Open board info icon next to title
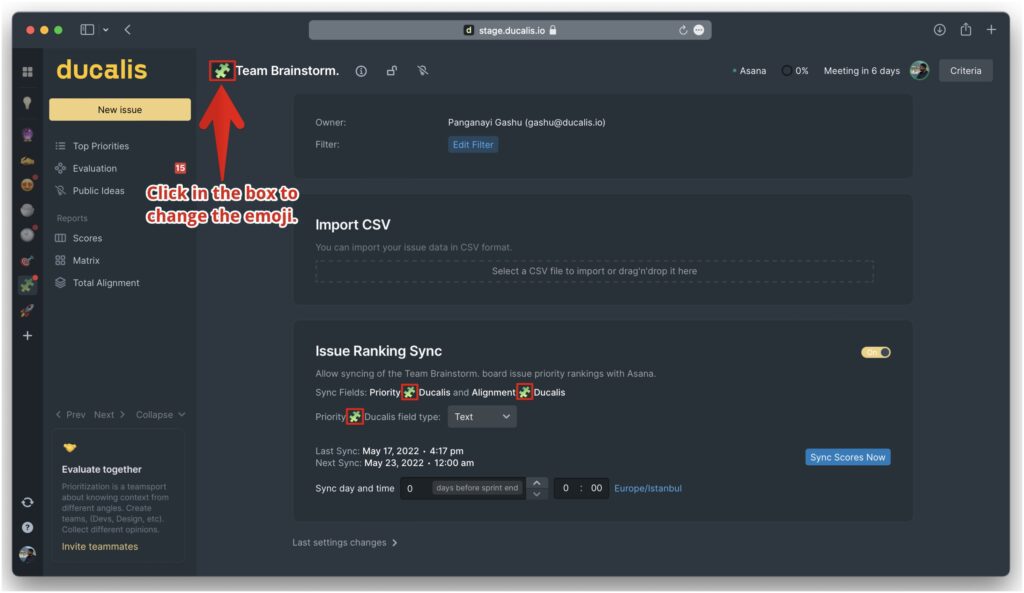The height and width of the screenshot is (593, 1024). tap(361, 71)
